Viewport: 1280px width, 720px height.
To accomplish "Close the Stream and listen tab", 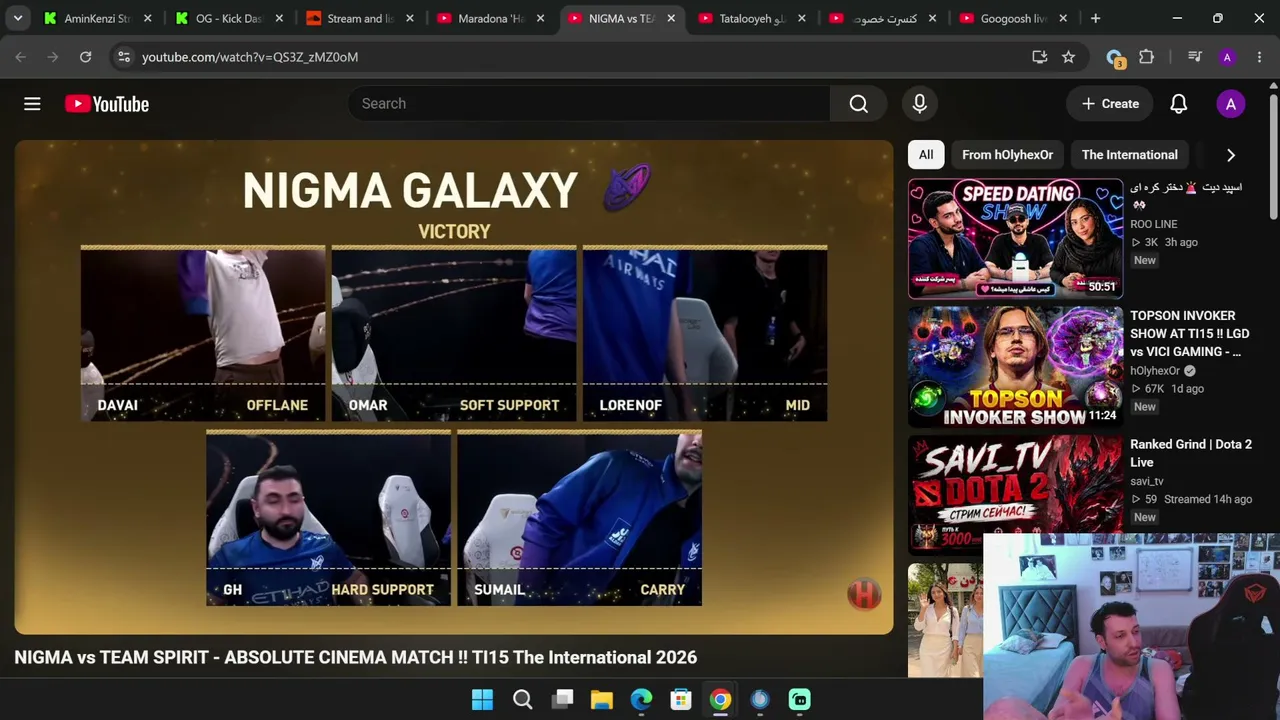I will (410, 18).
